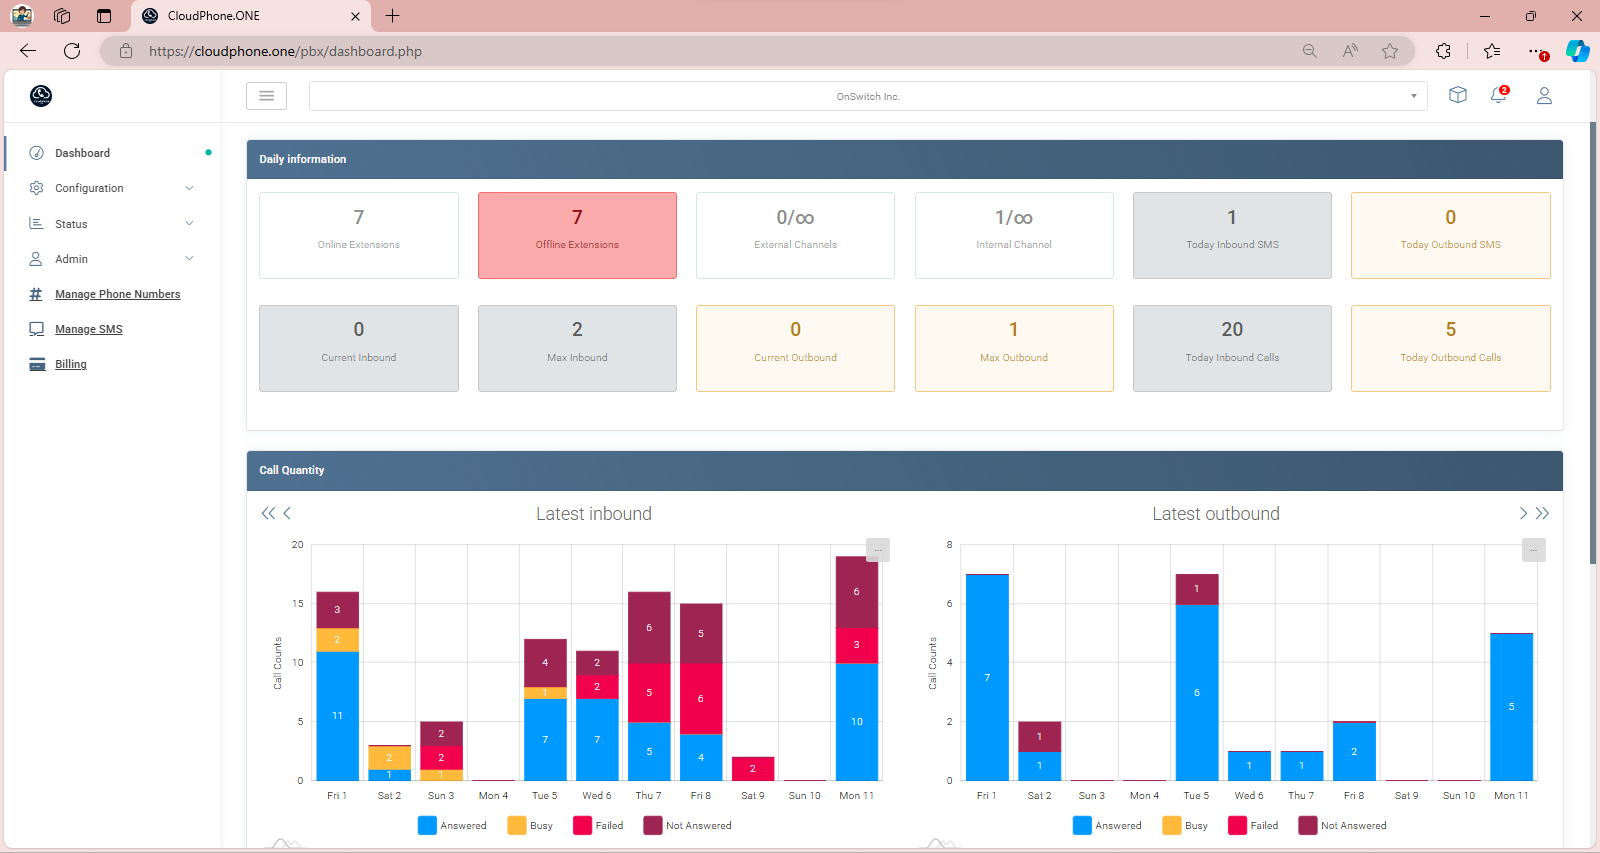Expand the Status sidebar menu
The width and height of the screenshot is (1600, 853).
coord(110,224)
